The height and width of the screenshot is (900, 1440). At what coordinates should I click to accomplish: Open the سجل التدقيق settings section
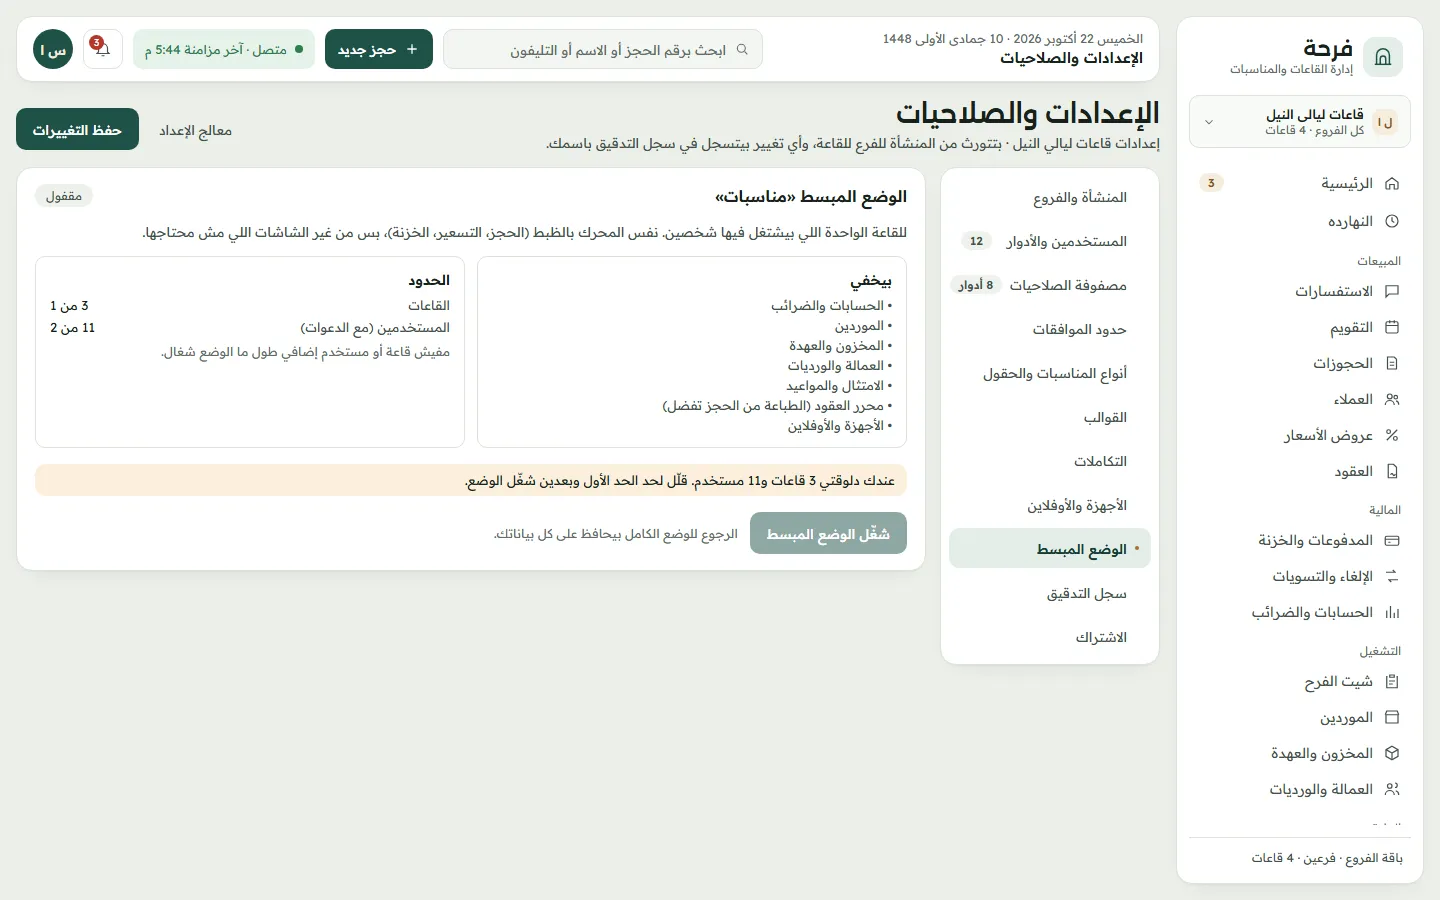1050,593
